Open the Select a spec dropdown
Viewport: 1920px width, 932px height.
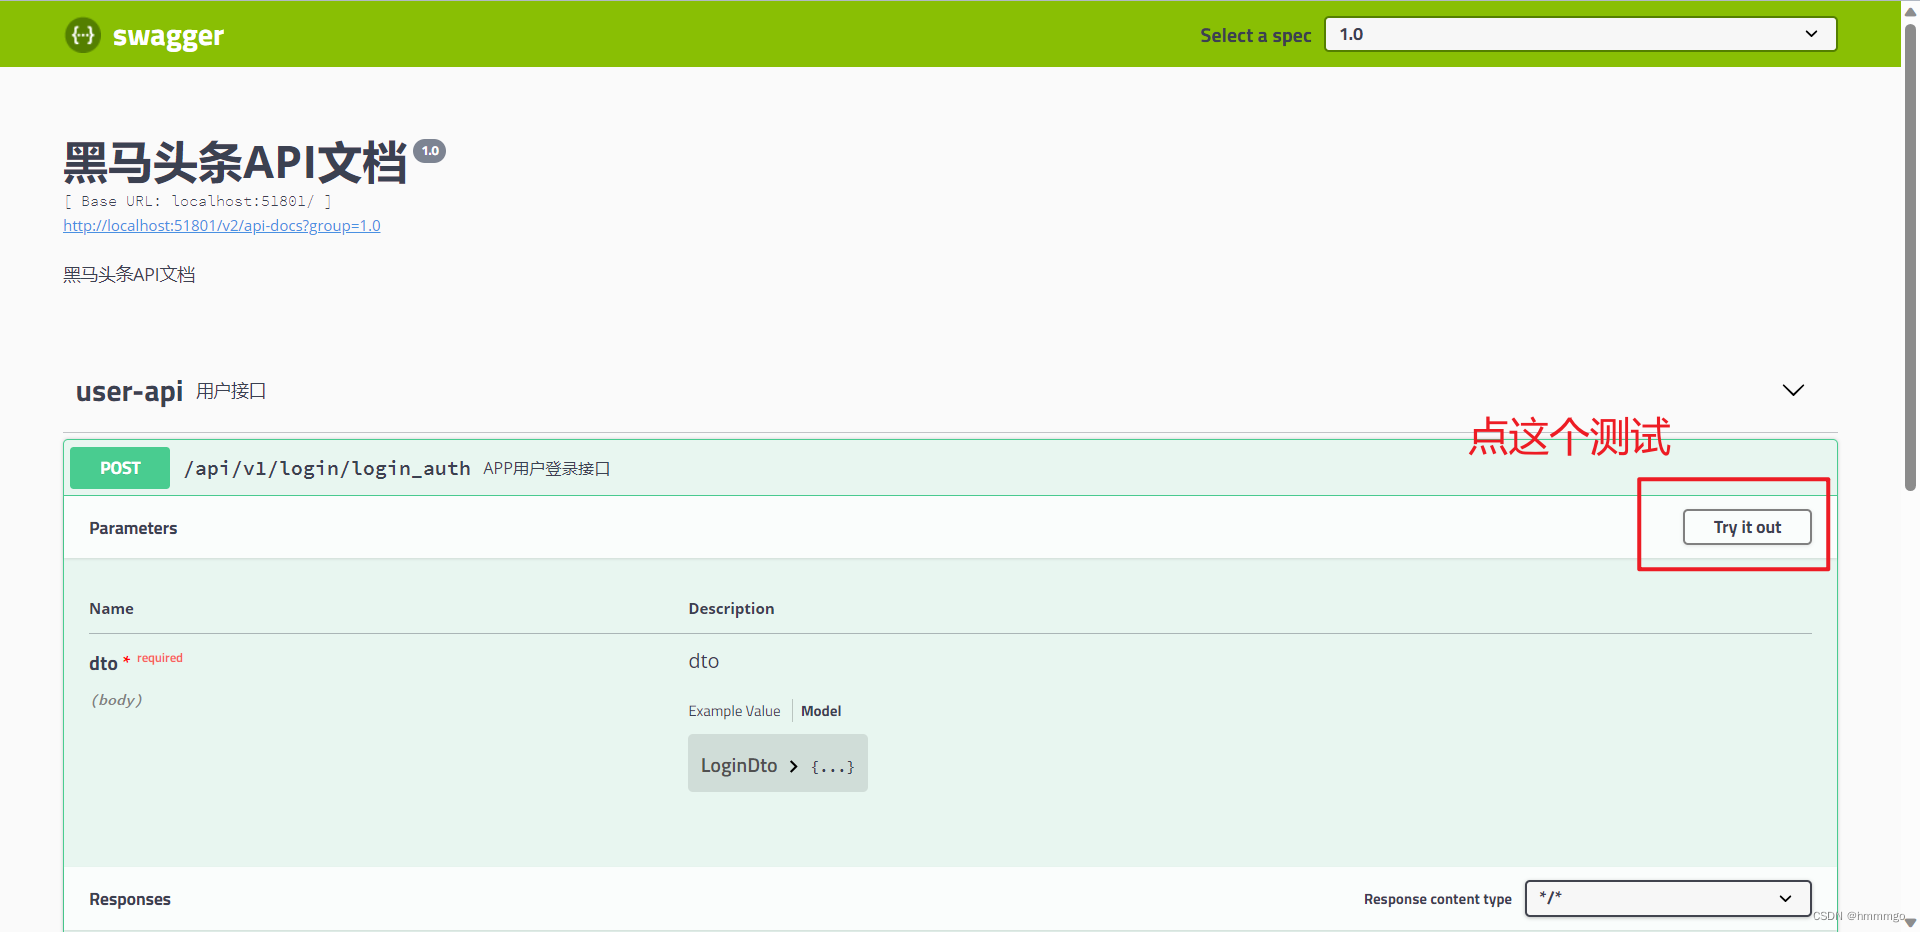[x=1580, y=34]
